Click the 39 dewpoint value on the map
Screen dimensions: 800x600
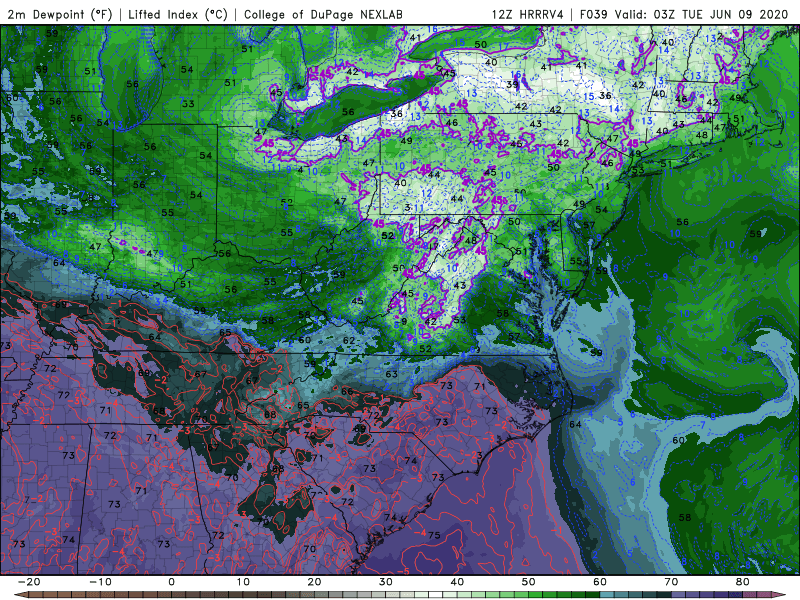[512, 85]
